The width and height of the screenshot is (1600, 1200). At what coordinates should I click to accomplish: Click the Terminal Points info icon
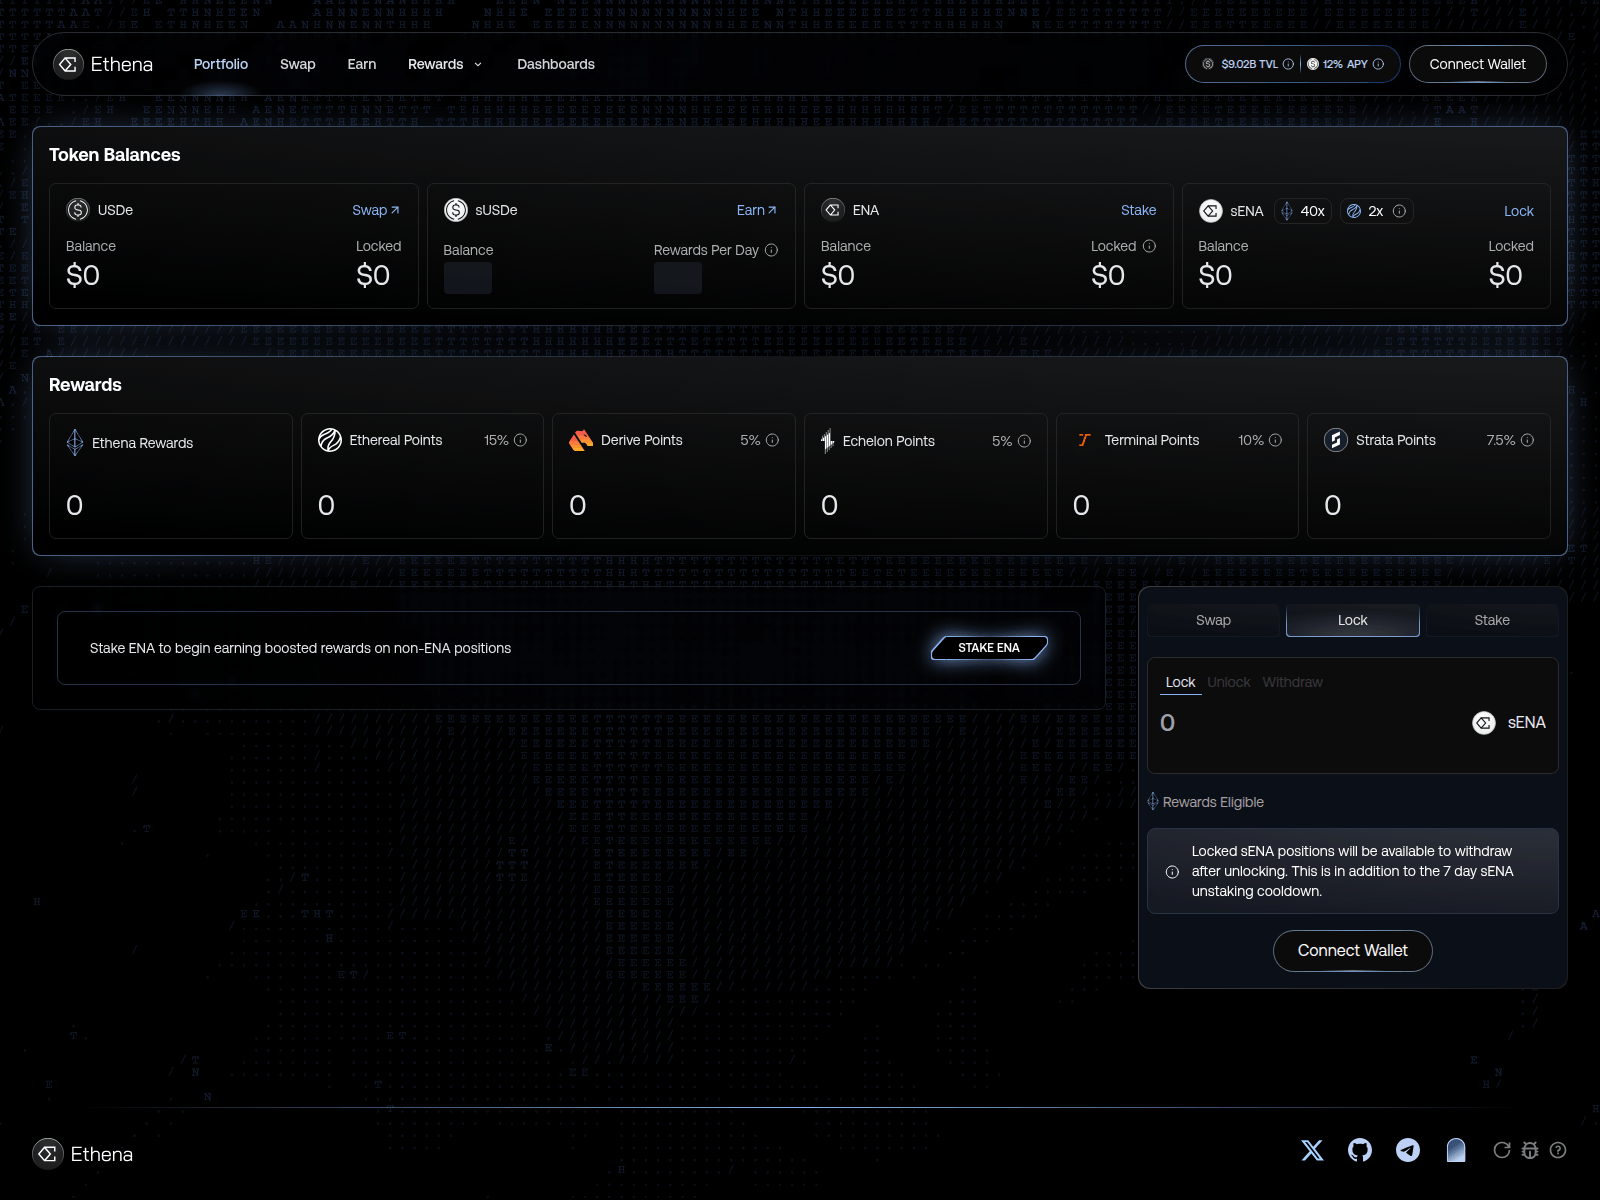tap(1275, 440)
